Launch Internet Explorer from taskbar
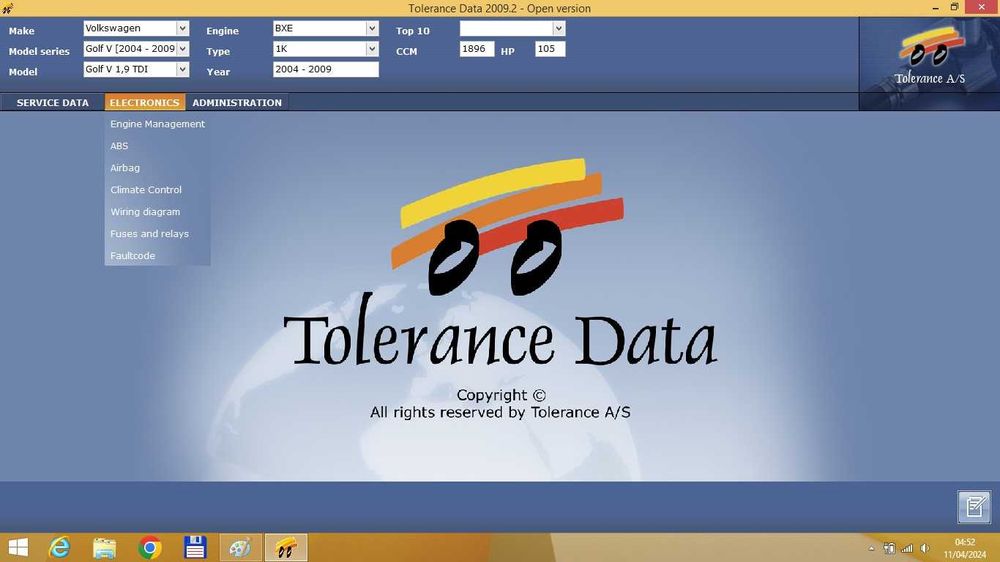The image size is (1000, 562). (59, 547)
